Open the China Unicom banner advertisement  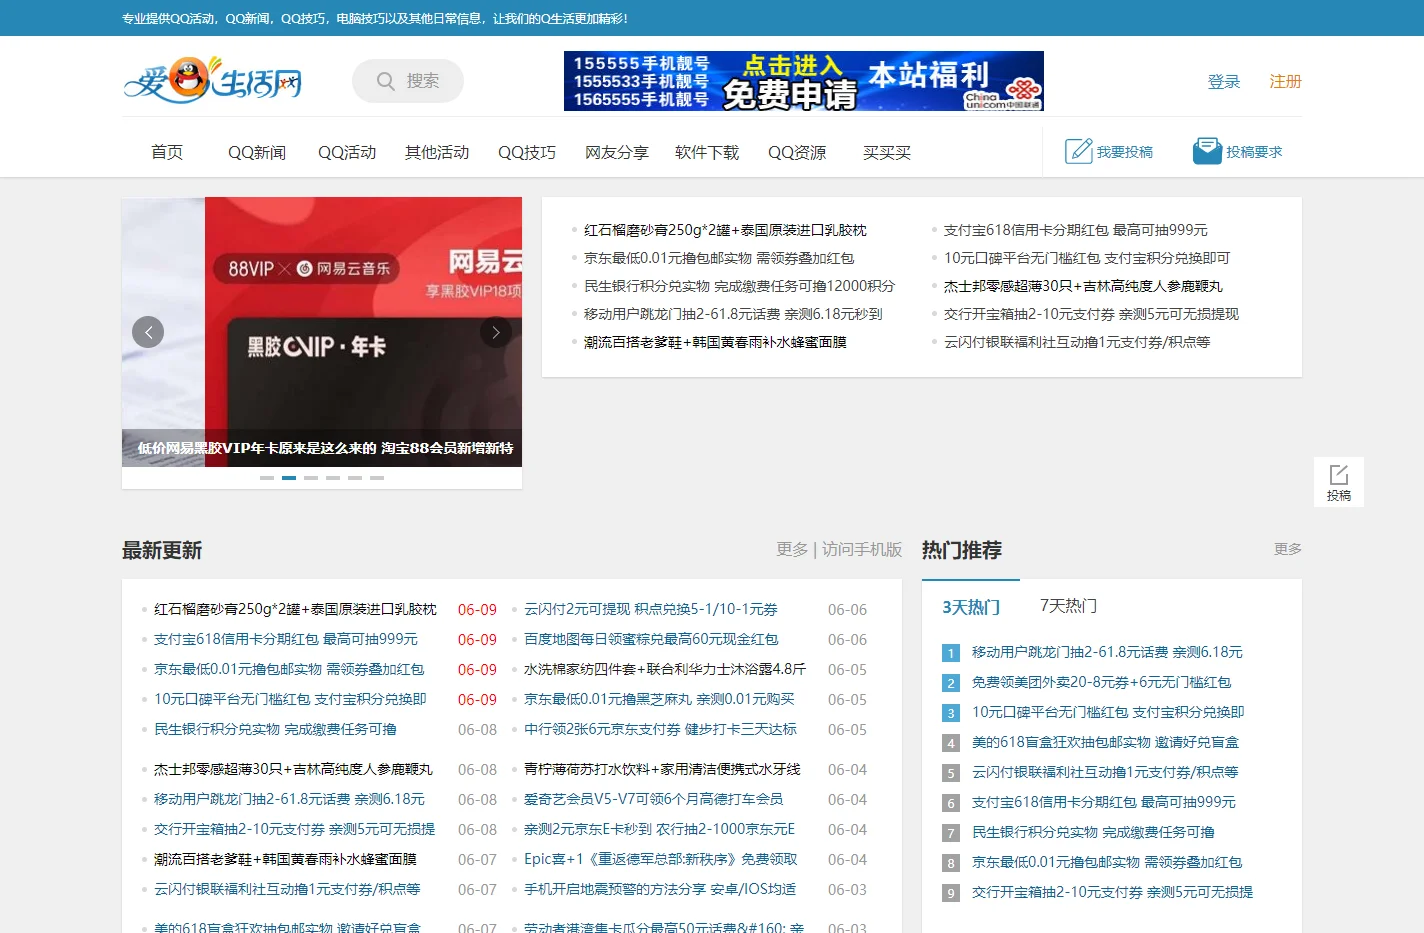[x=804, y=81]
